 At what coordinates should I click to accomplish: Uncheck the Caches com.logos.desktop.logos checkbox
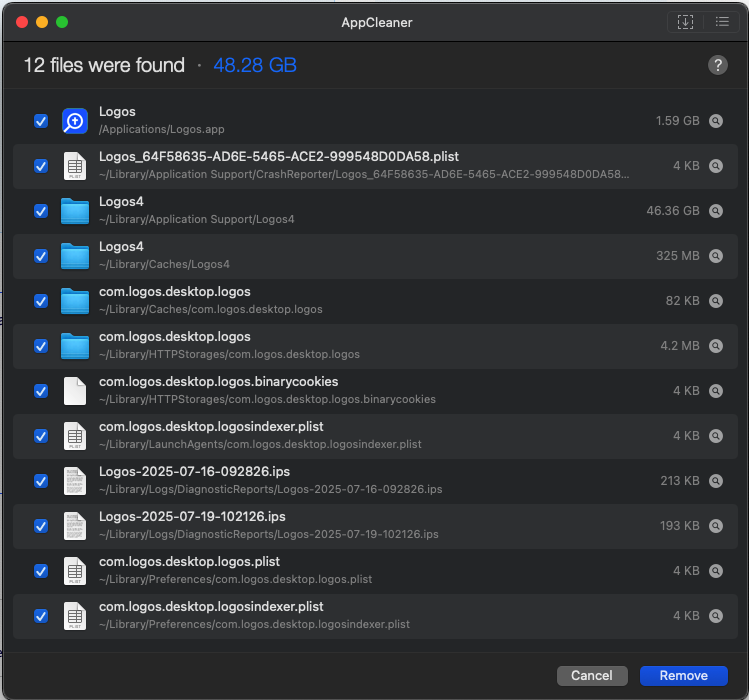point(41,301)
